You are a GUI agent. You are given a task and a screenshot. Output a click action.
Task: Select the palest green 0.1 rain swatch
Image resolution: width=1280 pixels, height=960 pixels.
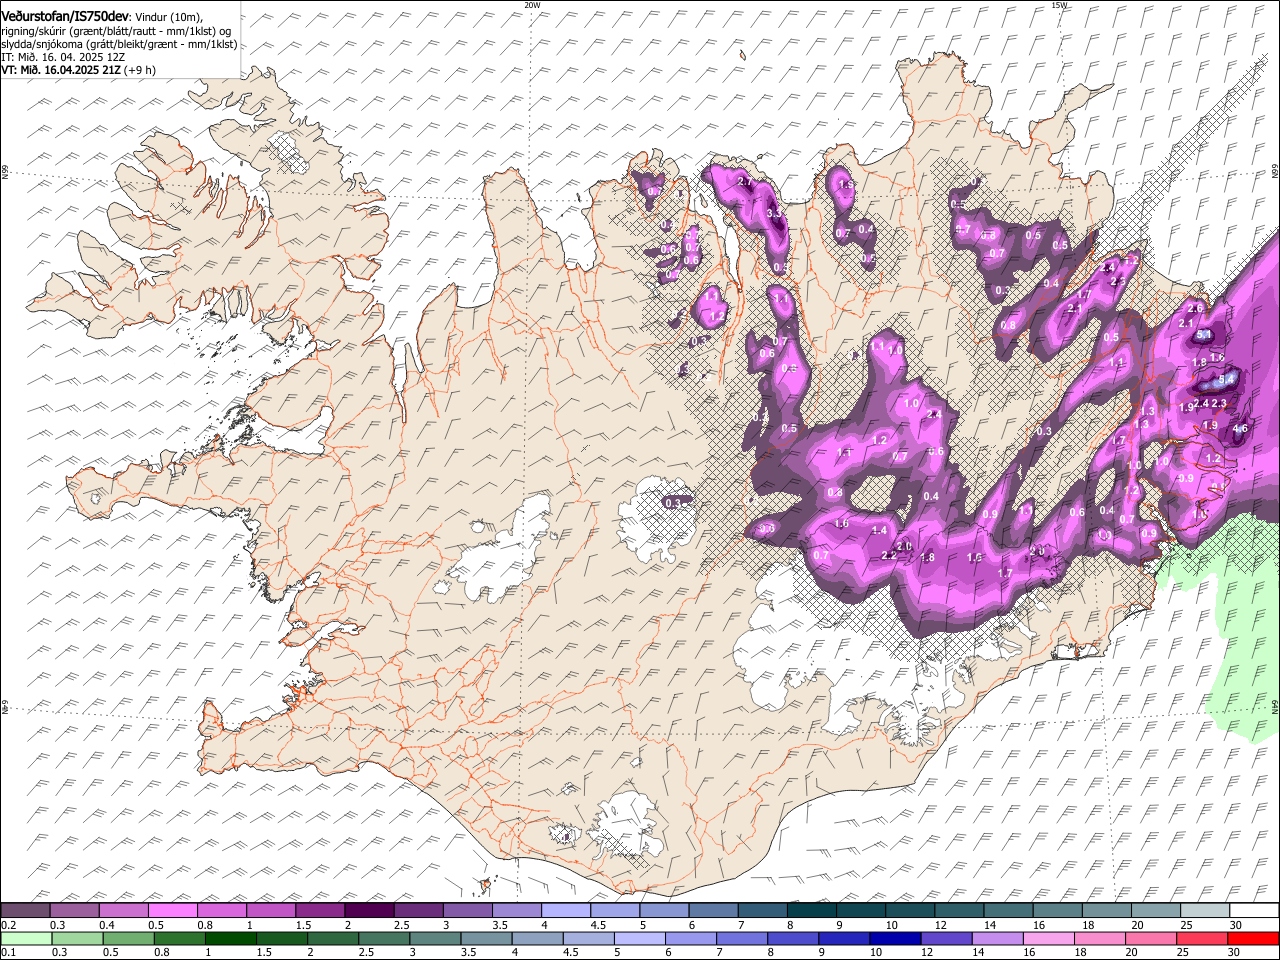pyautogui.click(x=26, y=938)
